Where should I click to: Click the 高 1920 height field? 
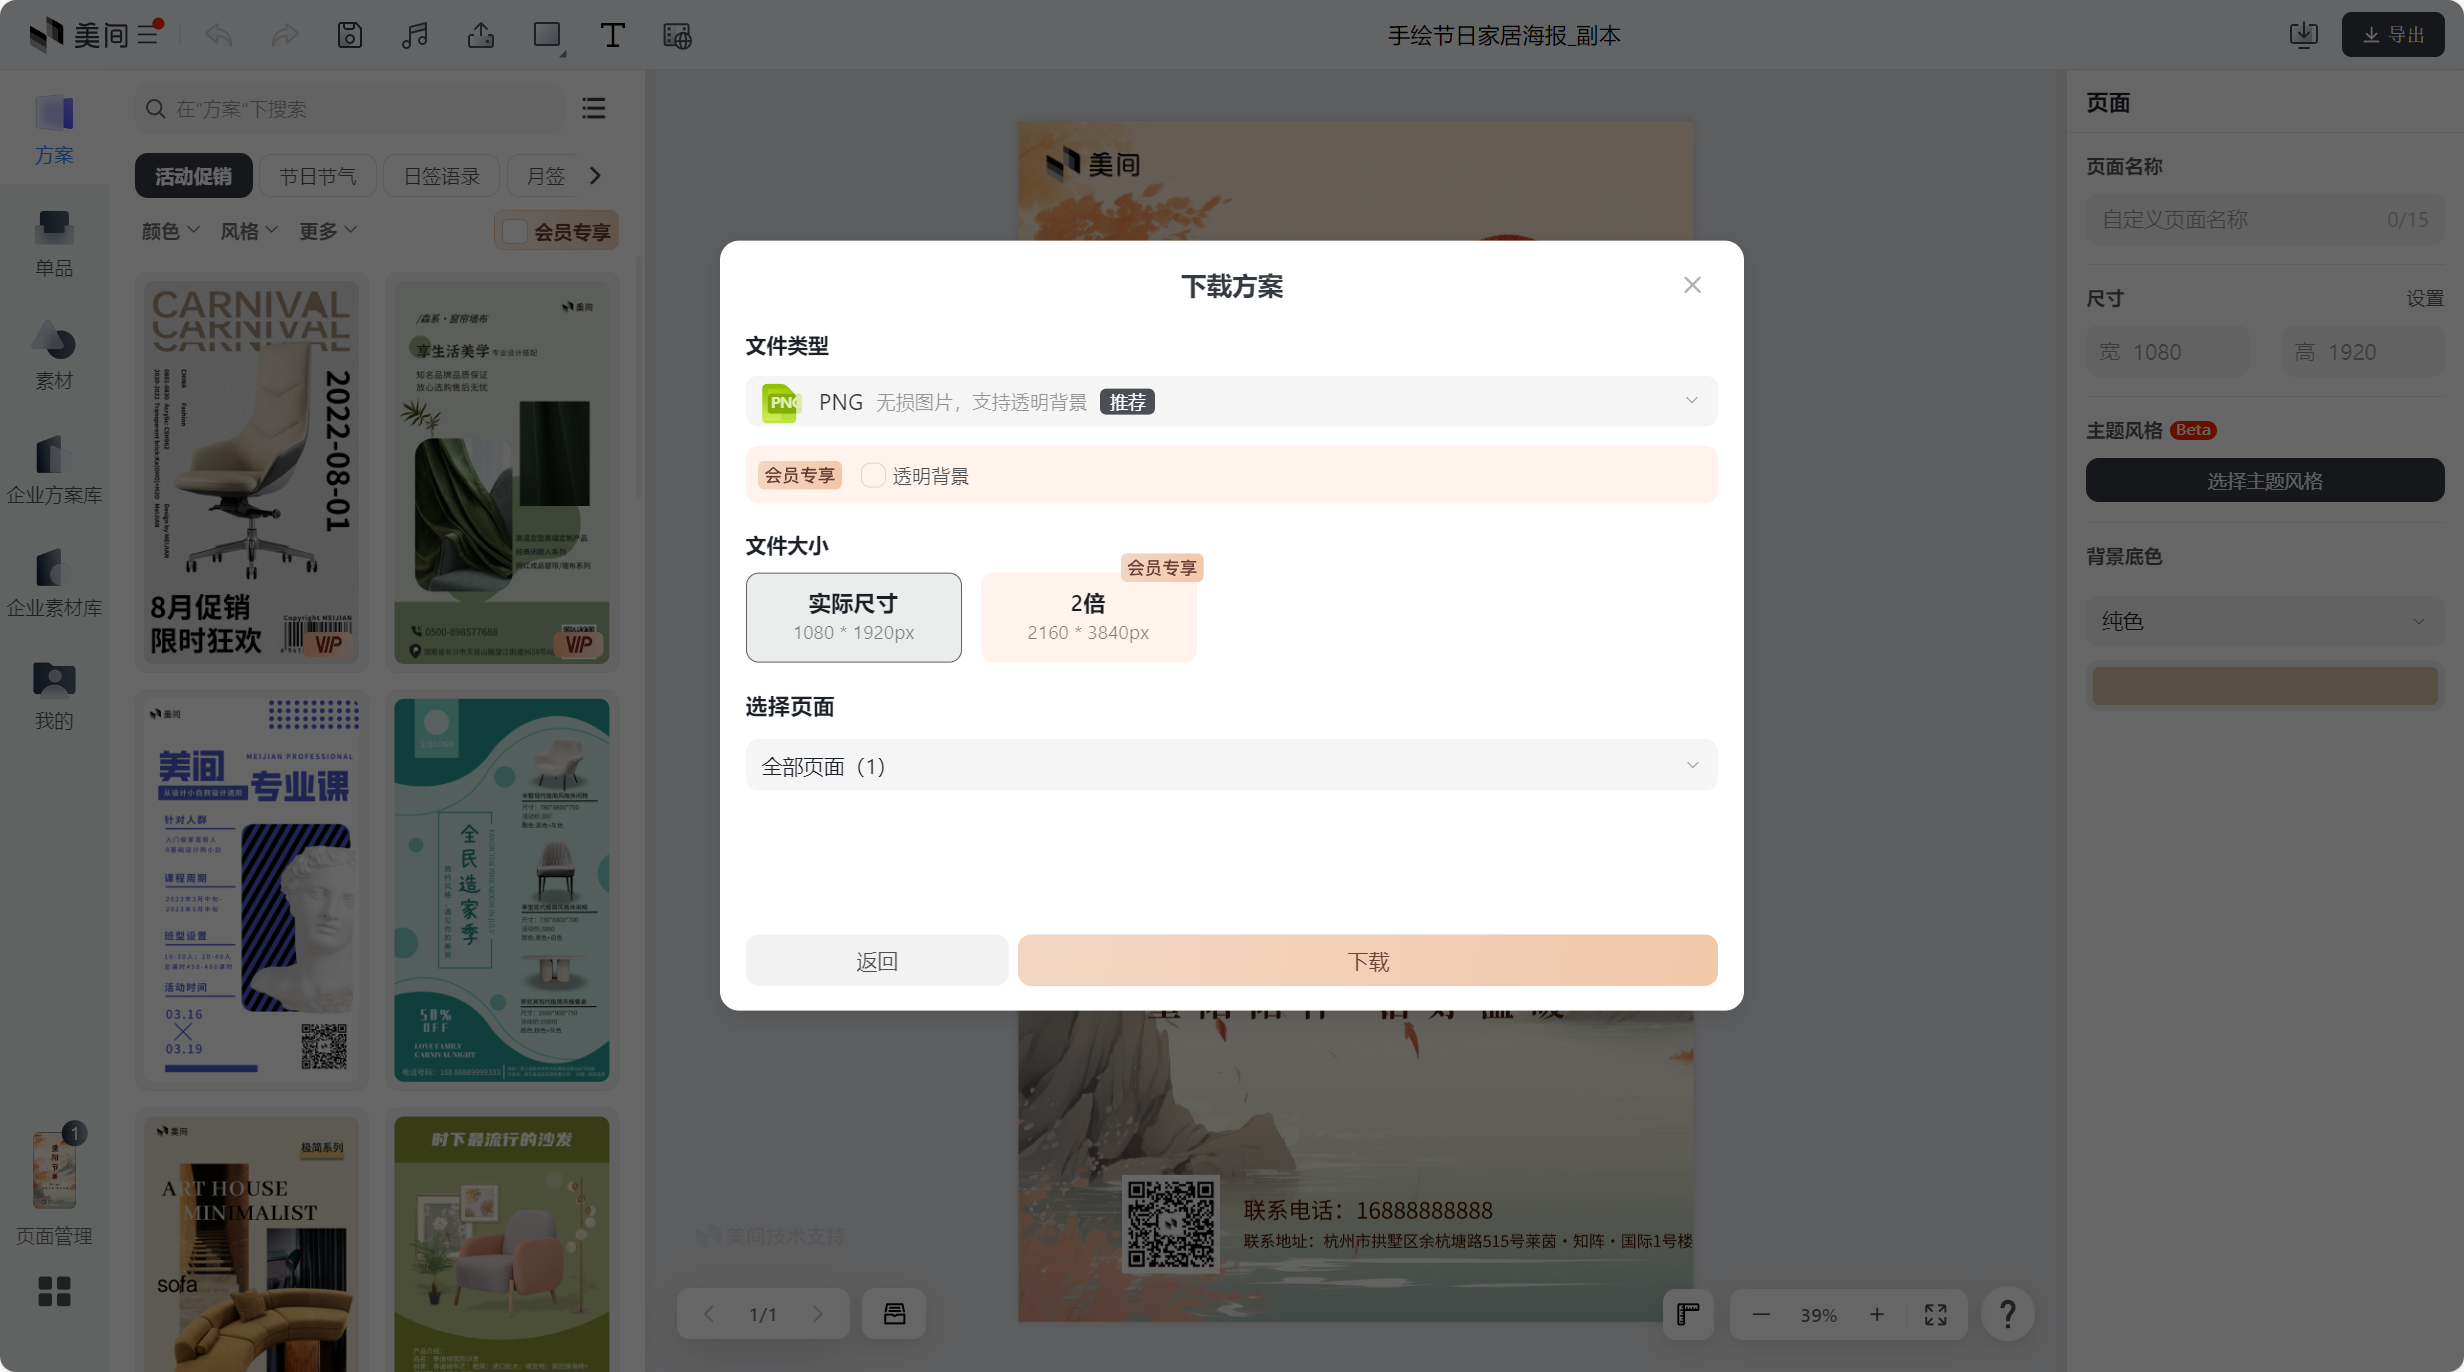pos(2363,352)
